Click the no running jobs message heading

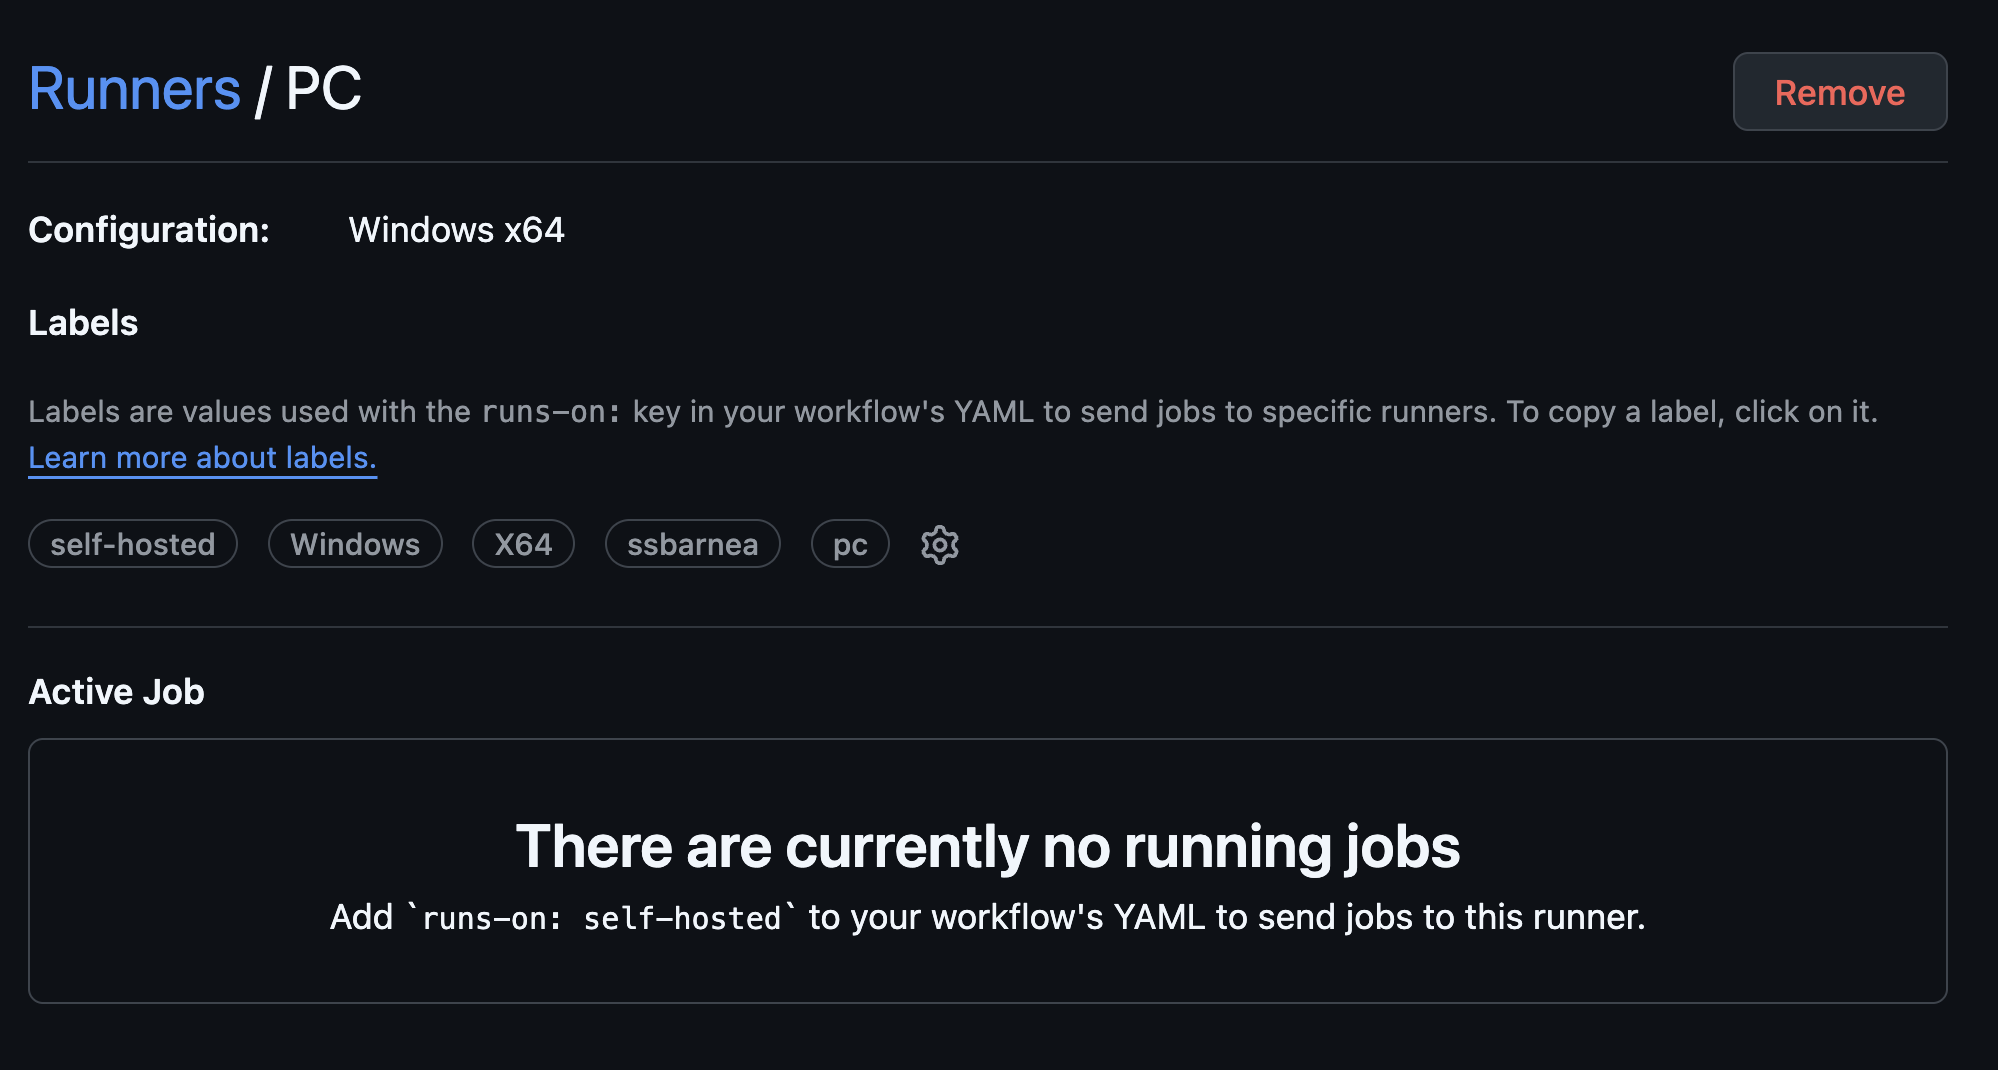coord(987,847)
